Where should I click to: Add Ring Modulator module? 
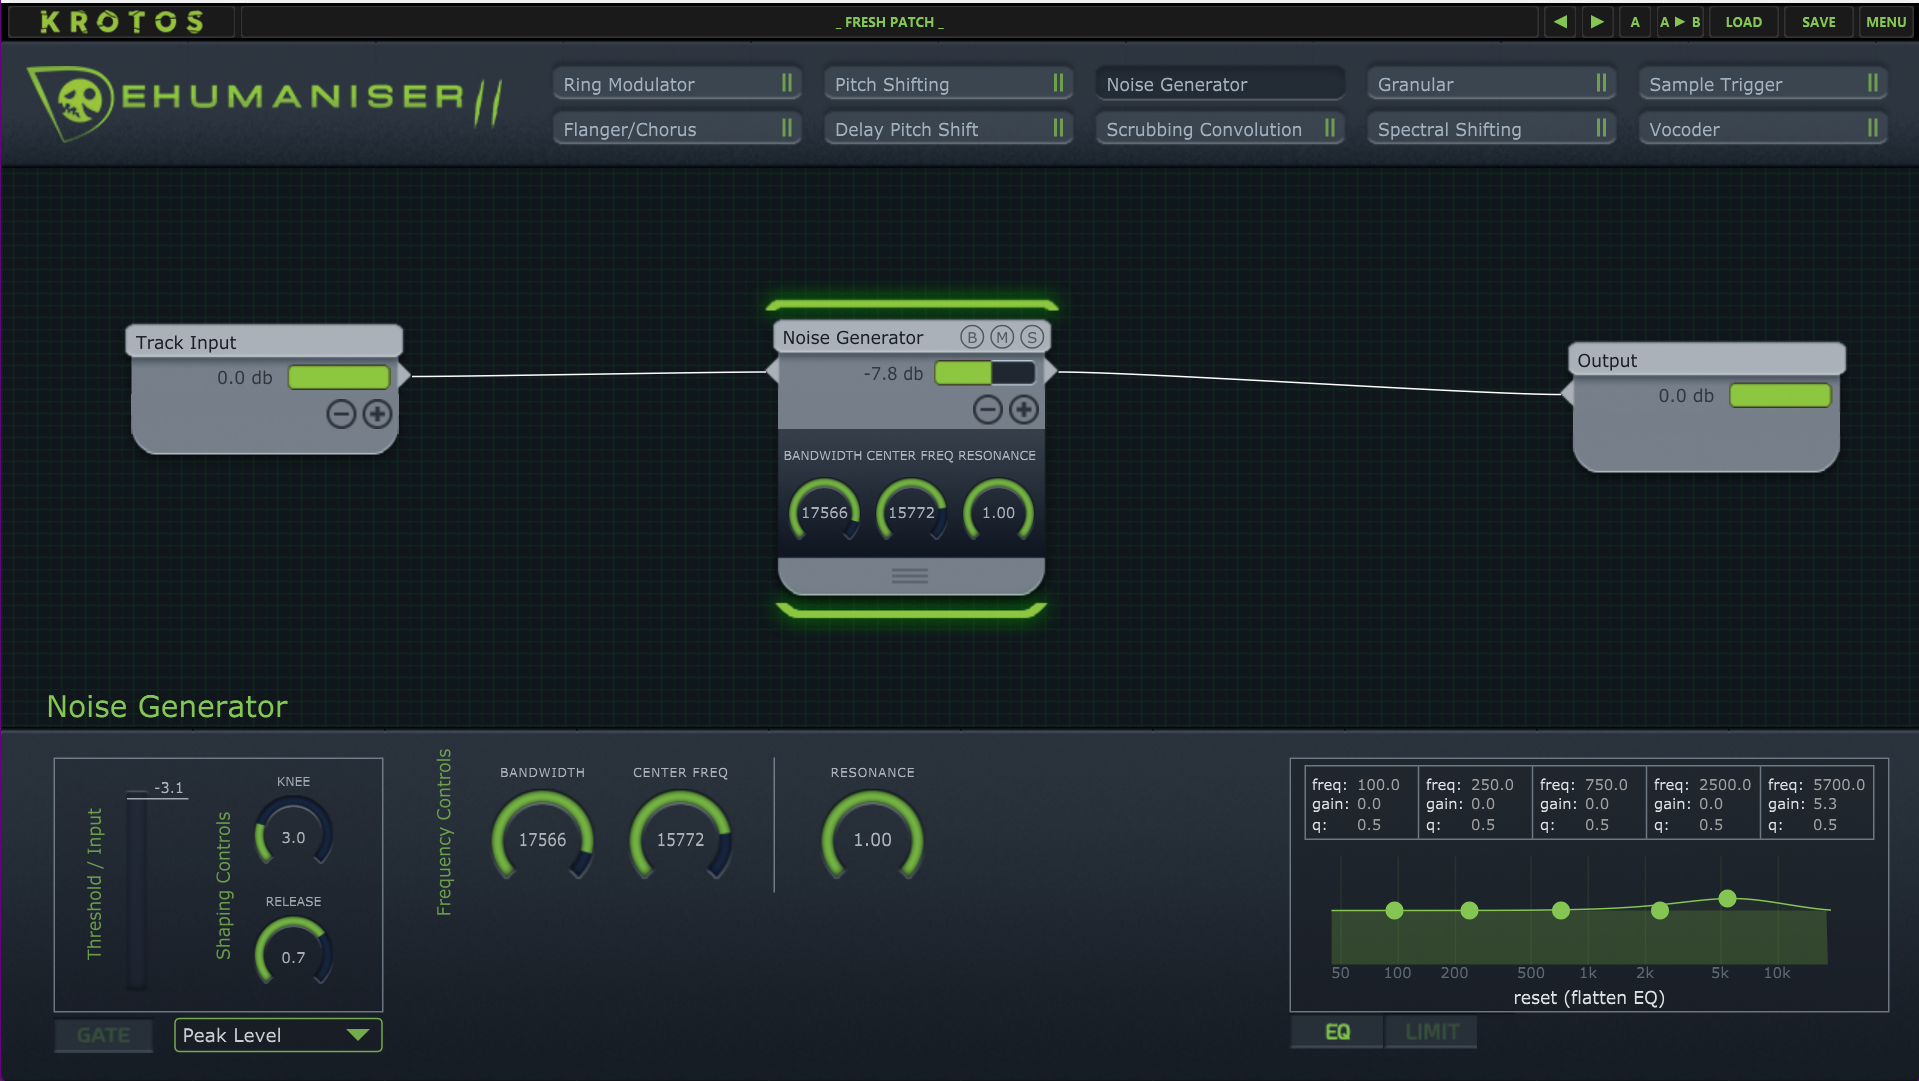677,84
